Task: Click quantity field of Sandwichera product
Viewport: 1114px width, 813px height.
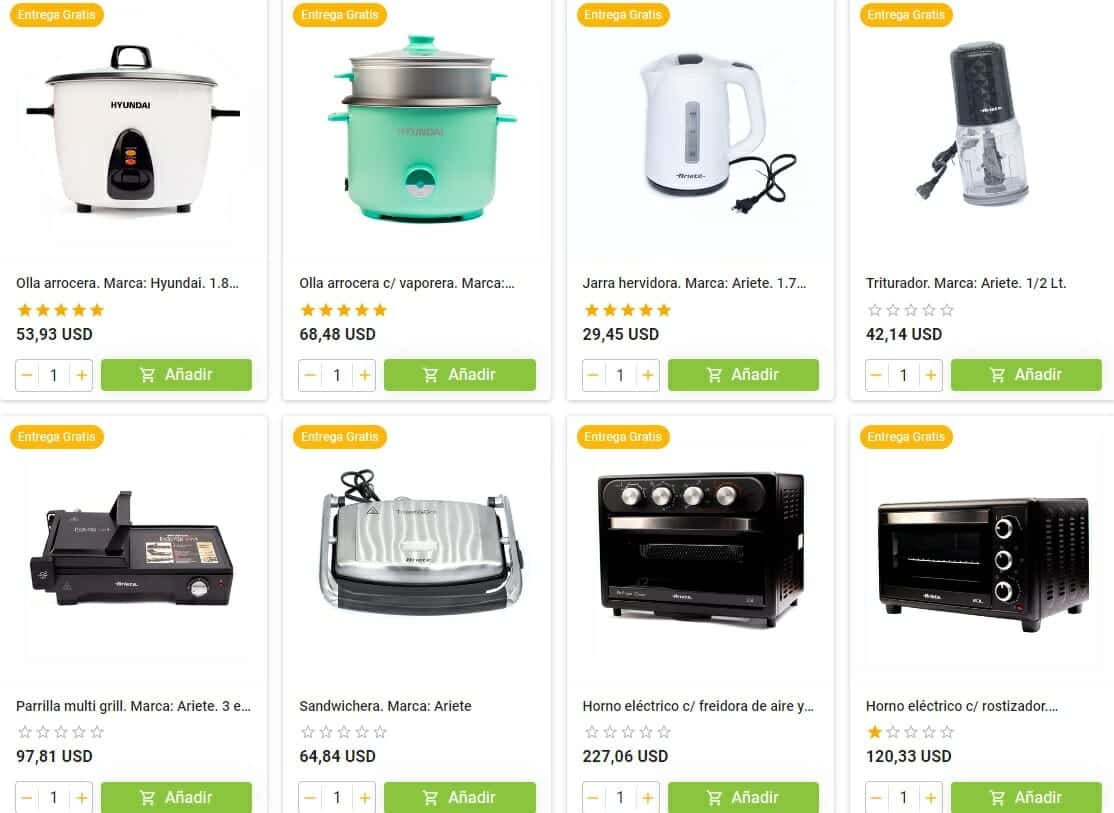Action: 337,798
